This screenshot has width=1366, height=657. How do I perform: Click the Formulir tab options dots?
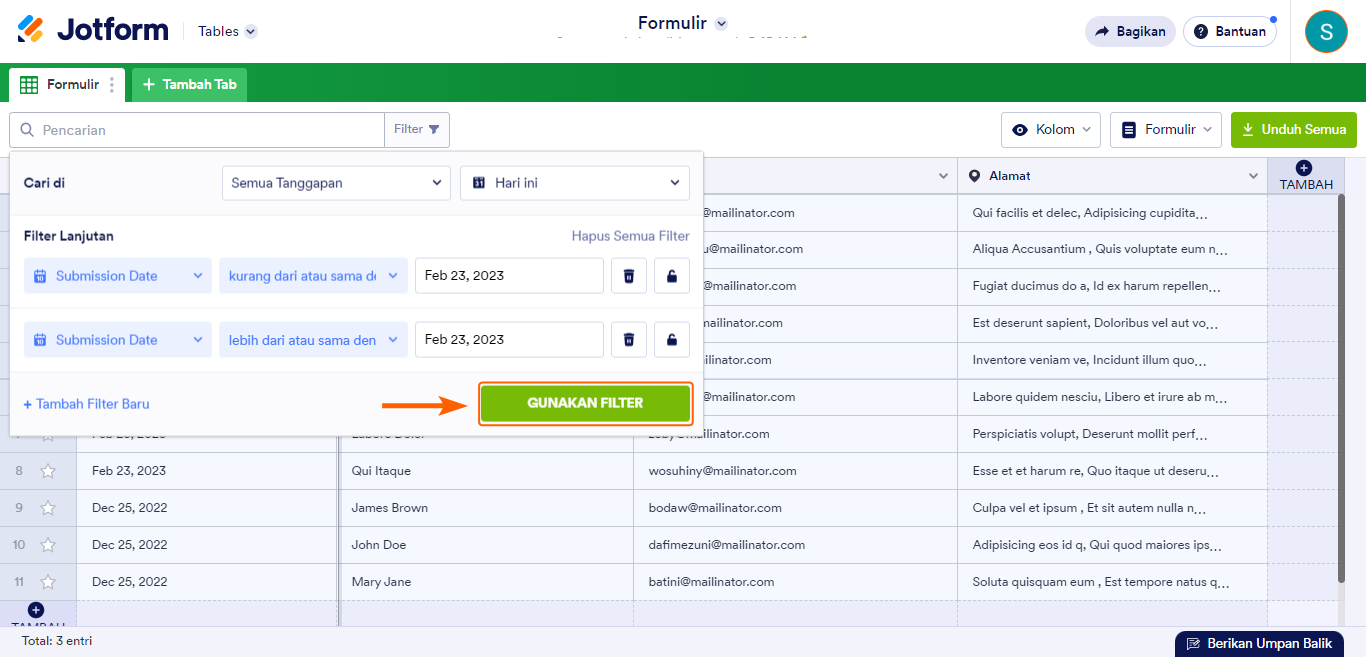(x=112, y=85)
